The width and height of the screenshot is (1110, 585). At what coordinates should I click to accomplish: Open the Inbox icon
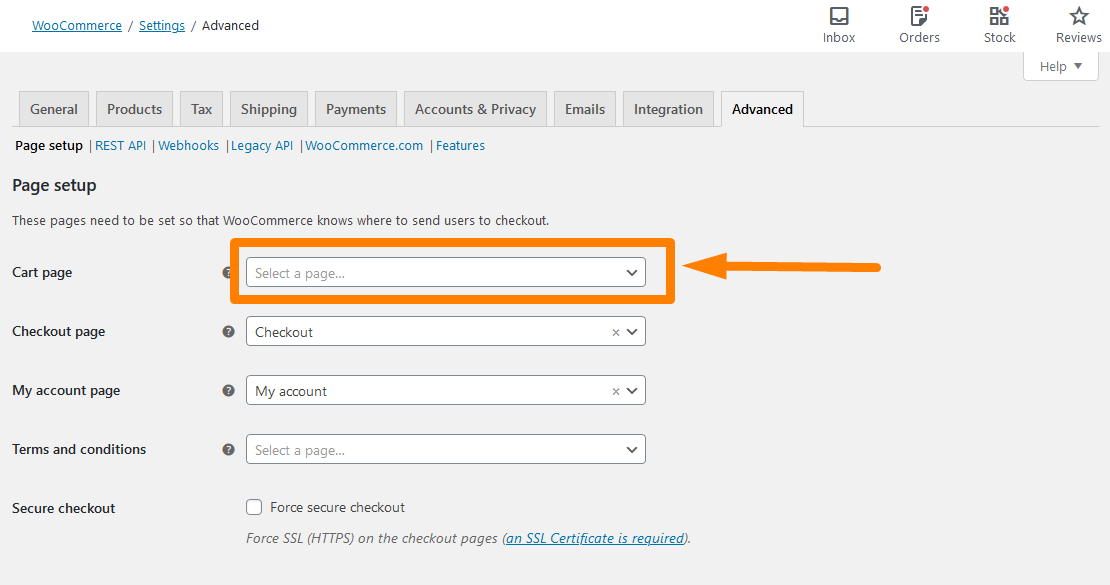tap(839, 16)
